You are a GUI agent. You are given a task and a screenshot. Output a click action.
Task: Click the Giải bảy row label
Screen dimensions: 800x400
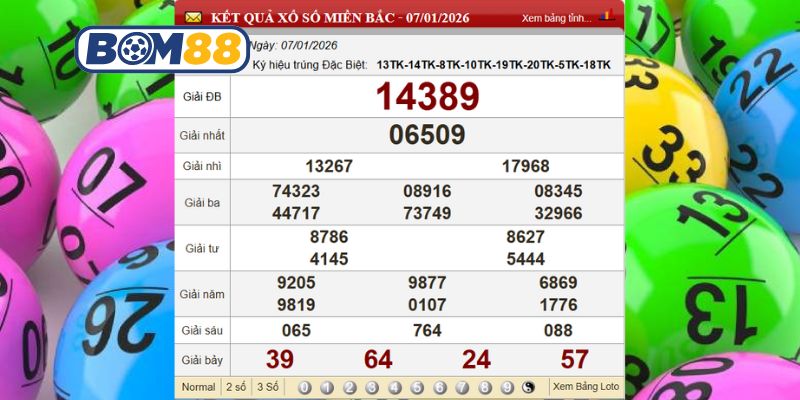pos(202,360)
